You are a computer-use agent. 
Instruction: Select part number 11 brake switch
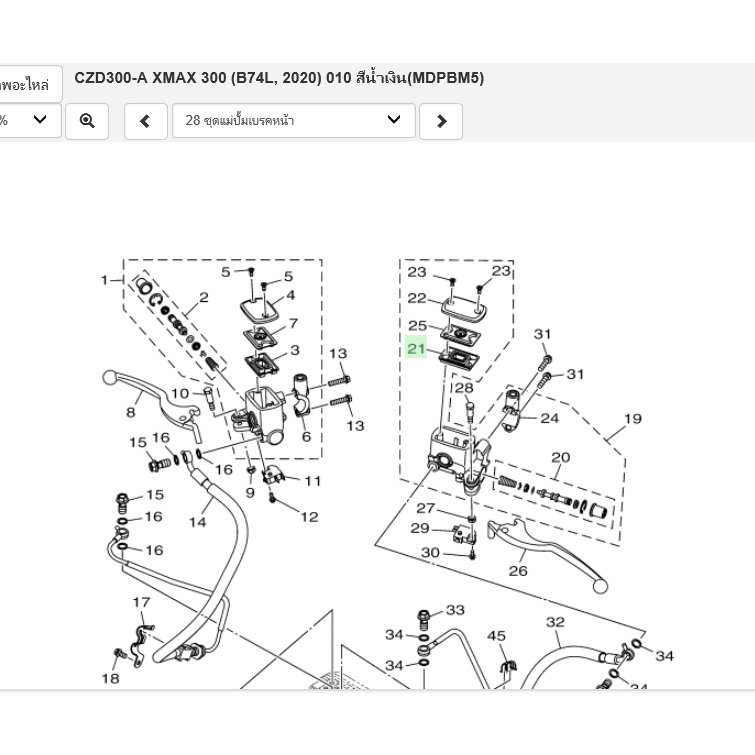coord(312,481)
